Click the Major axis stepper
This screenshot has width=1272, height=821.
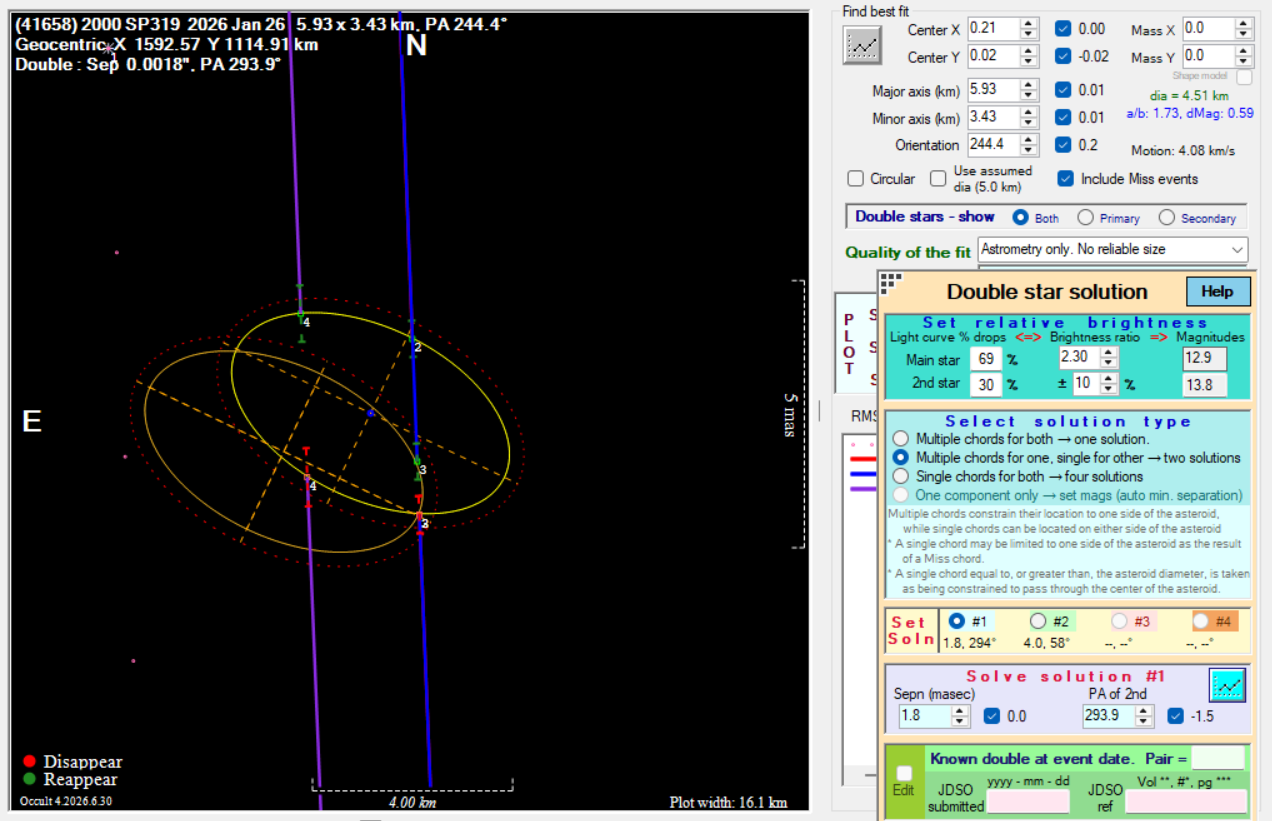[x=1029, y=90]
